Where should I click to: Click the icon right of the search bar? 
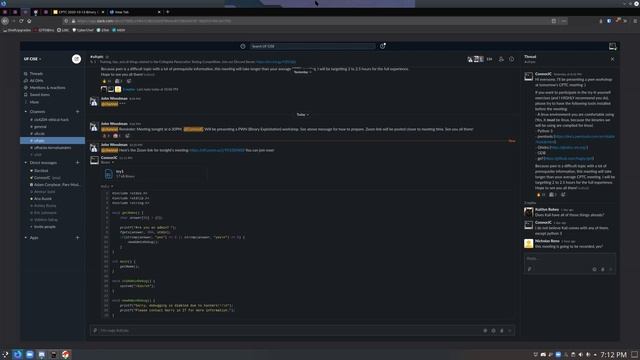(382, 46)
